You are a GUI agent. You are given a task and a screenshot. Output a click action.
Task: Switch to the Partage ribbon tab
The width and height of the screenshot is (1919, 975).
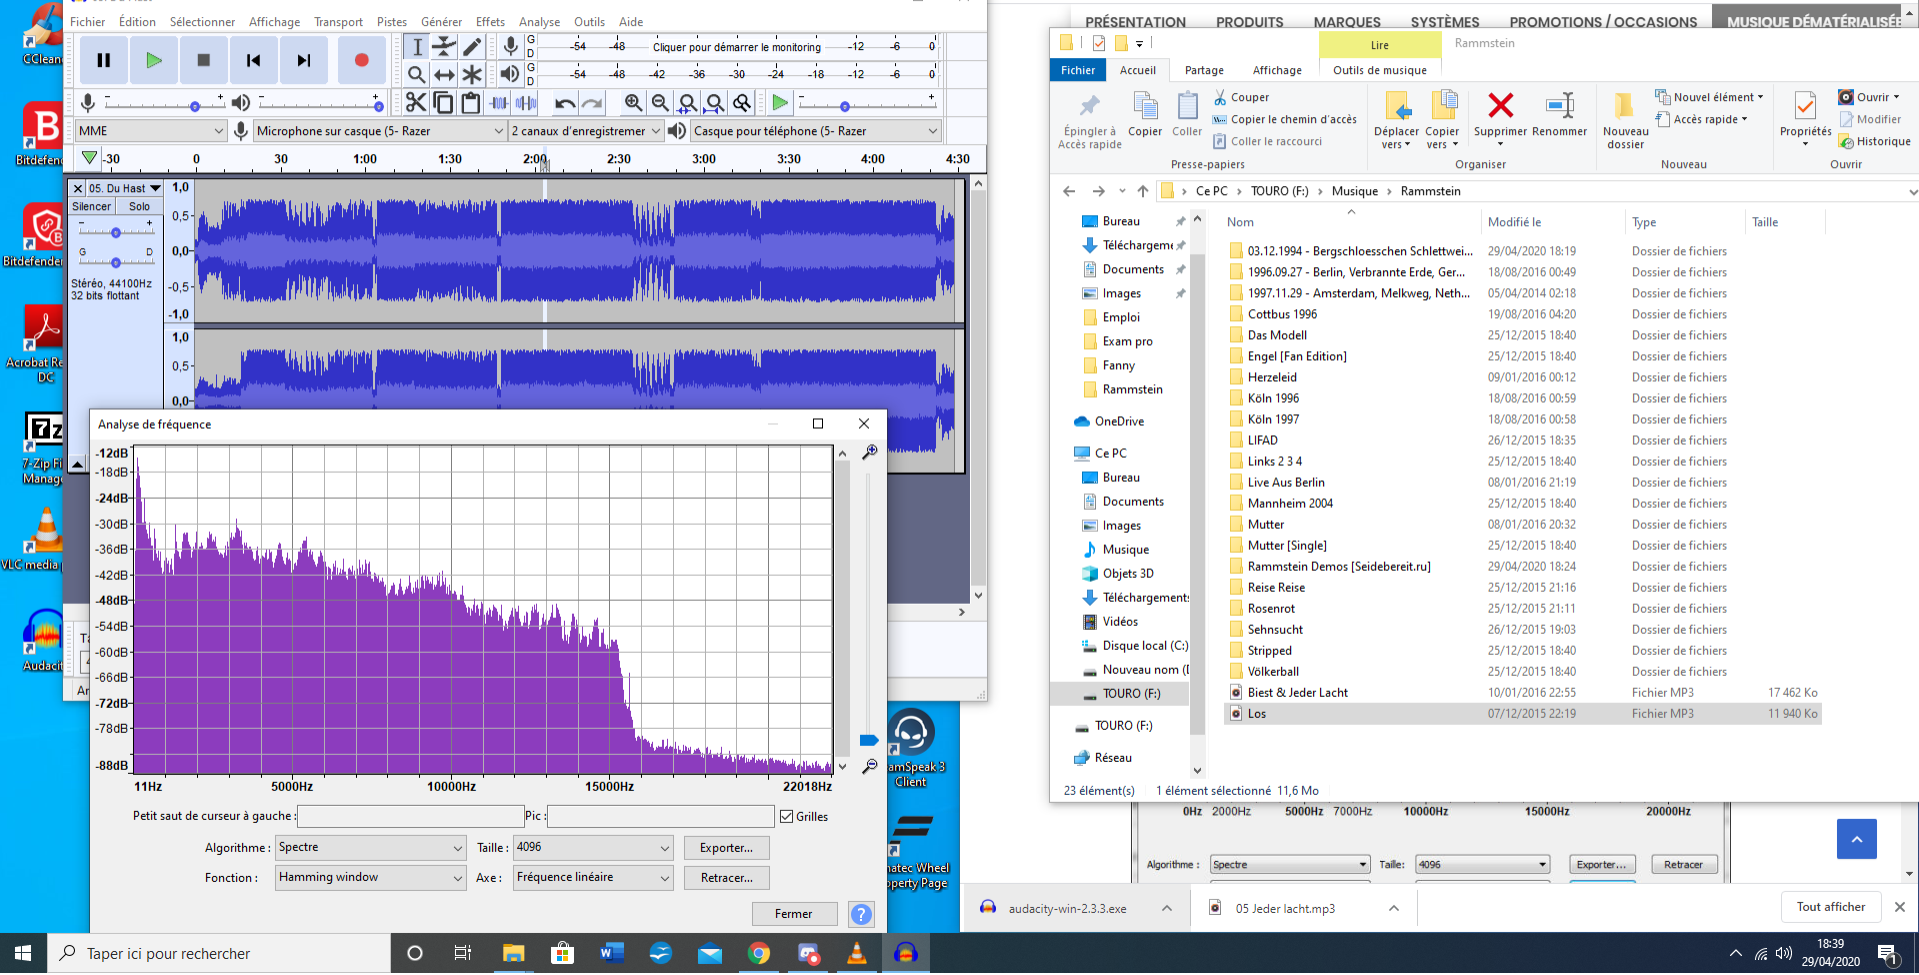(x=1204, y=70)
